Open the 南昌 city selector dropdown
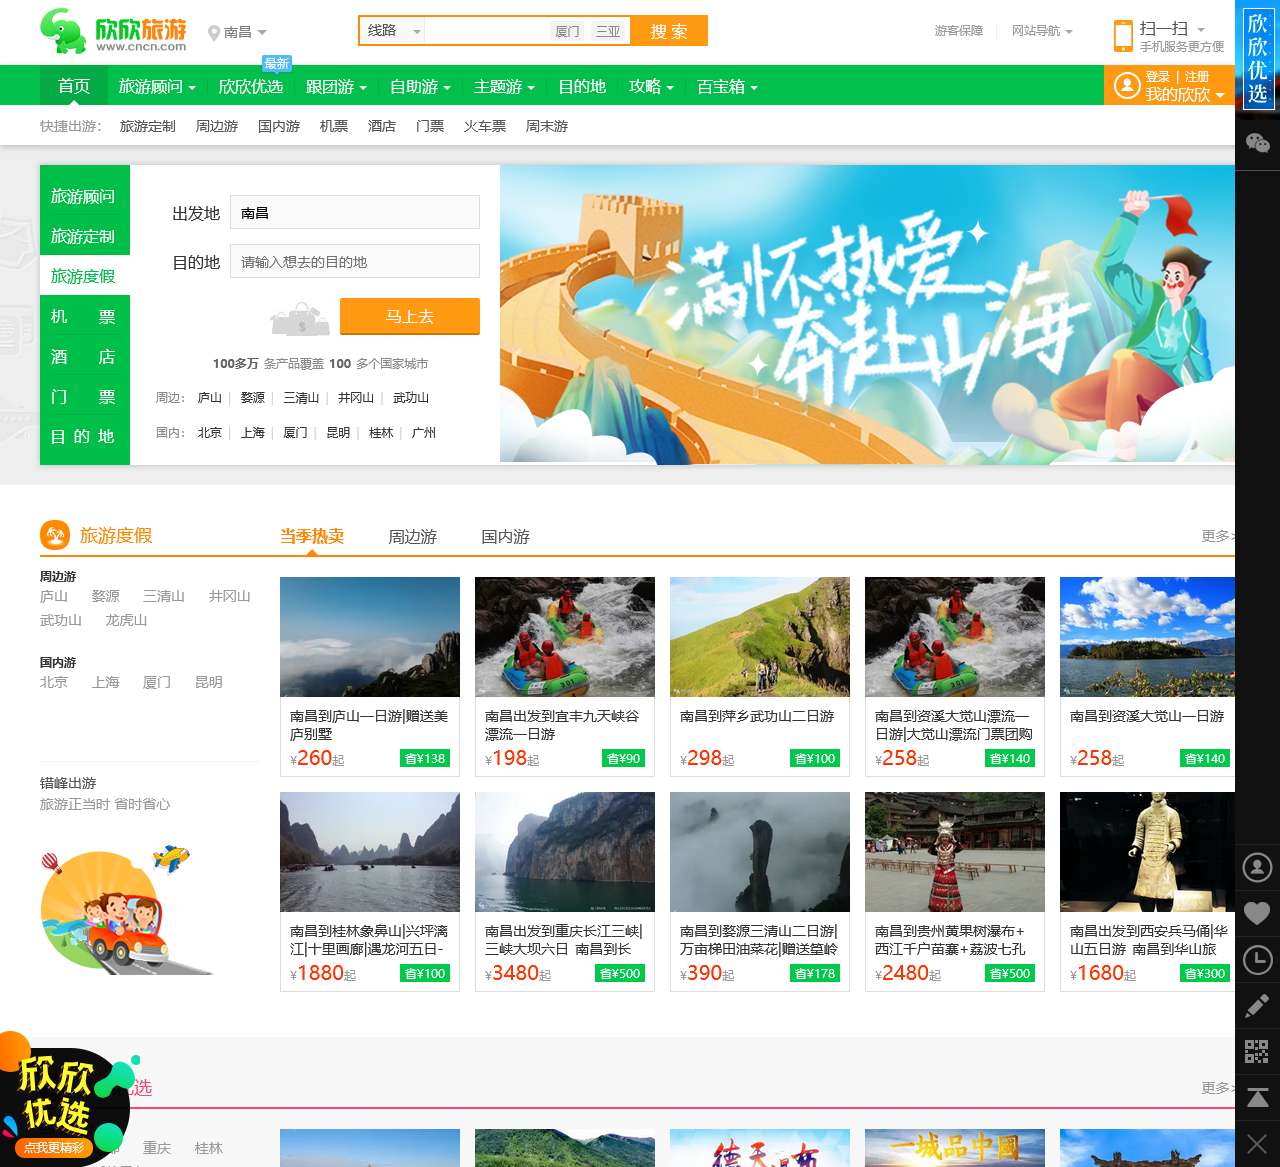The width and height of the screenshot is (1280, 1167). pos(238,33)
